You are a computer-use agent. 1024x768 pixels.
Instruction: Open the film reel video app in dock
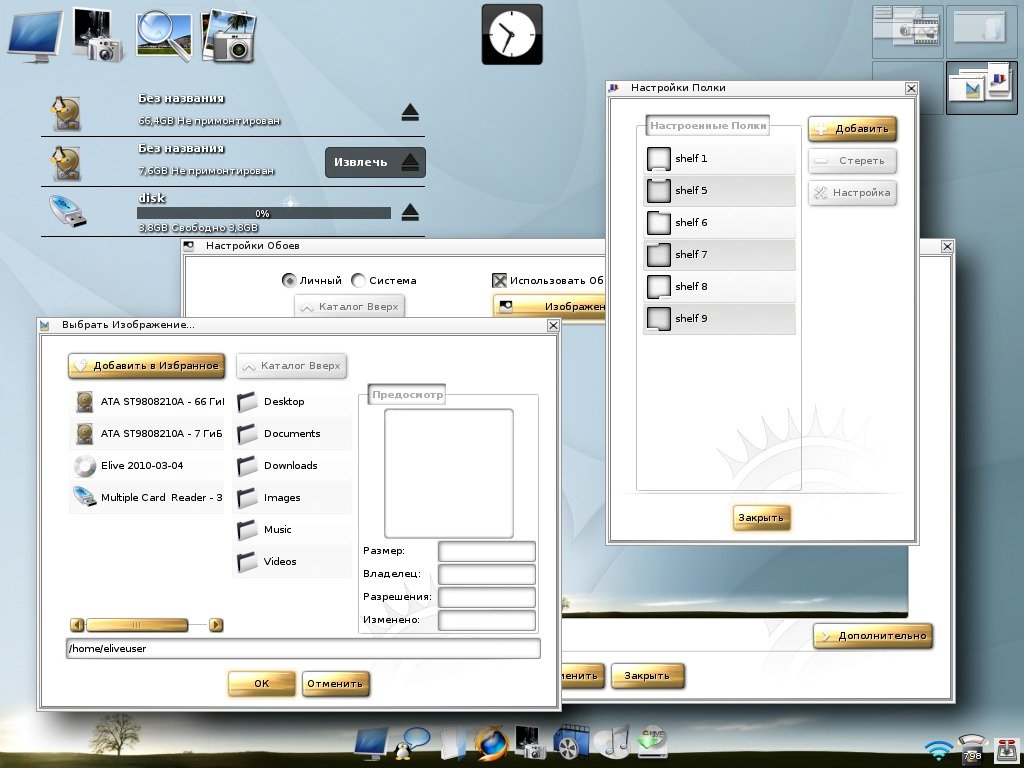tap(570, 743)
